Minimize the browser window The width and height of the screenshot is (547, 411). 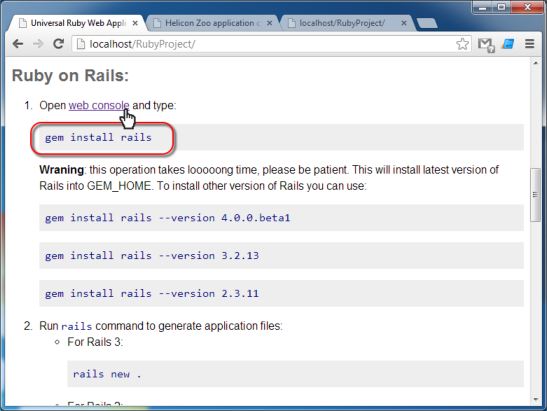point(483,7)
